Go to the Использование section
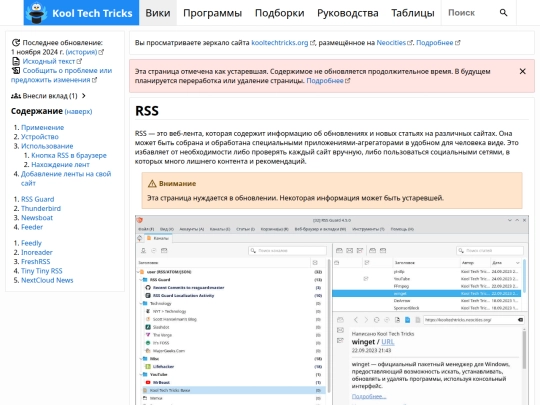This screenshot has width=540, height=405. [47, 146]
